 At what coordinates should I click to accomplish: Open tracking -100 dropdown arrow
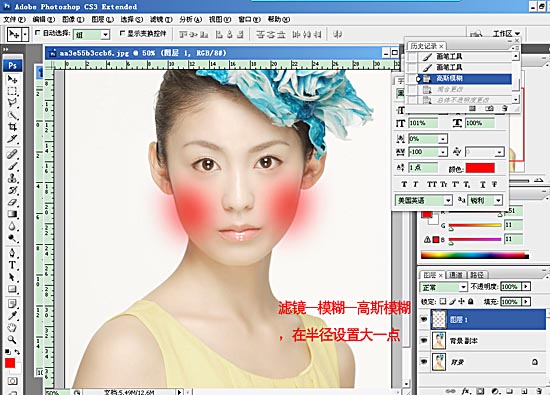coord(443,152)
